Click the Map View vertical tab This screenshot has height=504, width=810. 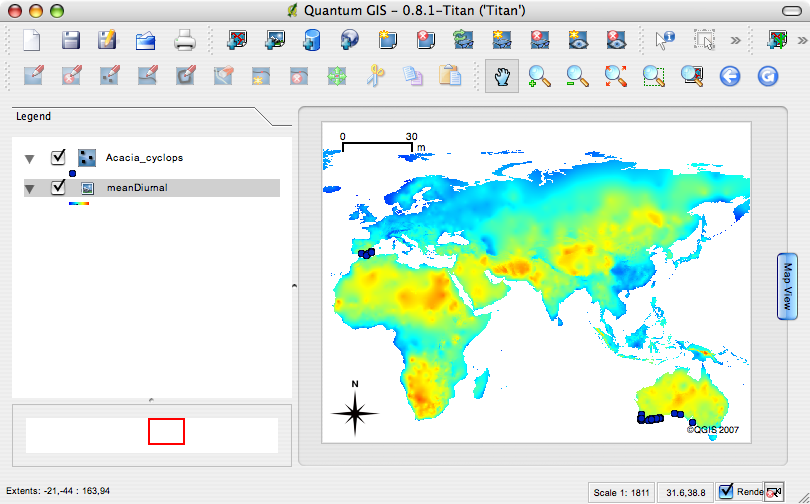tap(787, 287)
